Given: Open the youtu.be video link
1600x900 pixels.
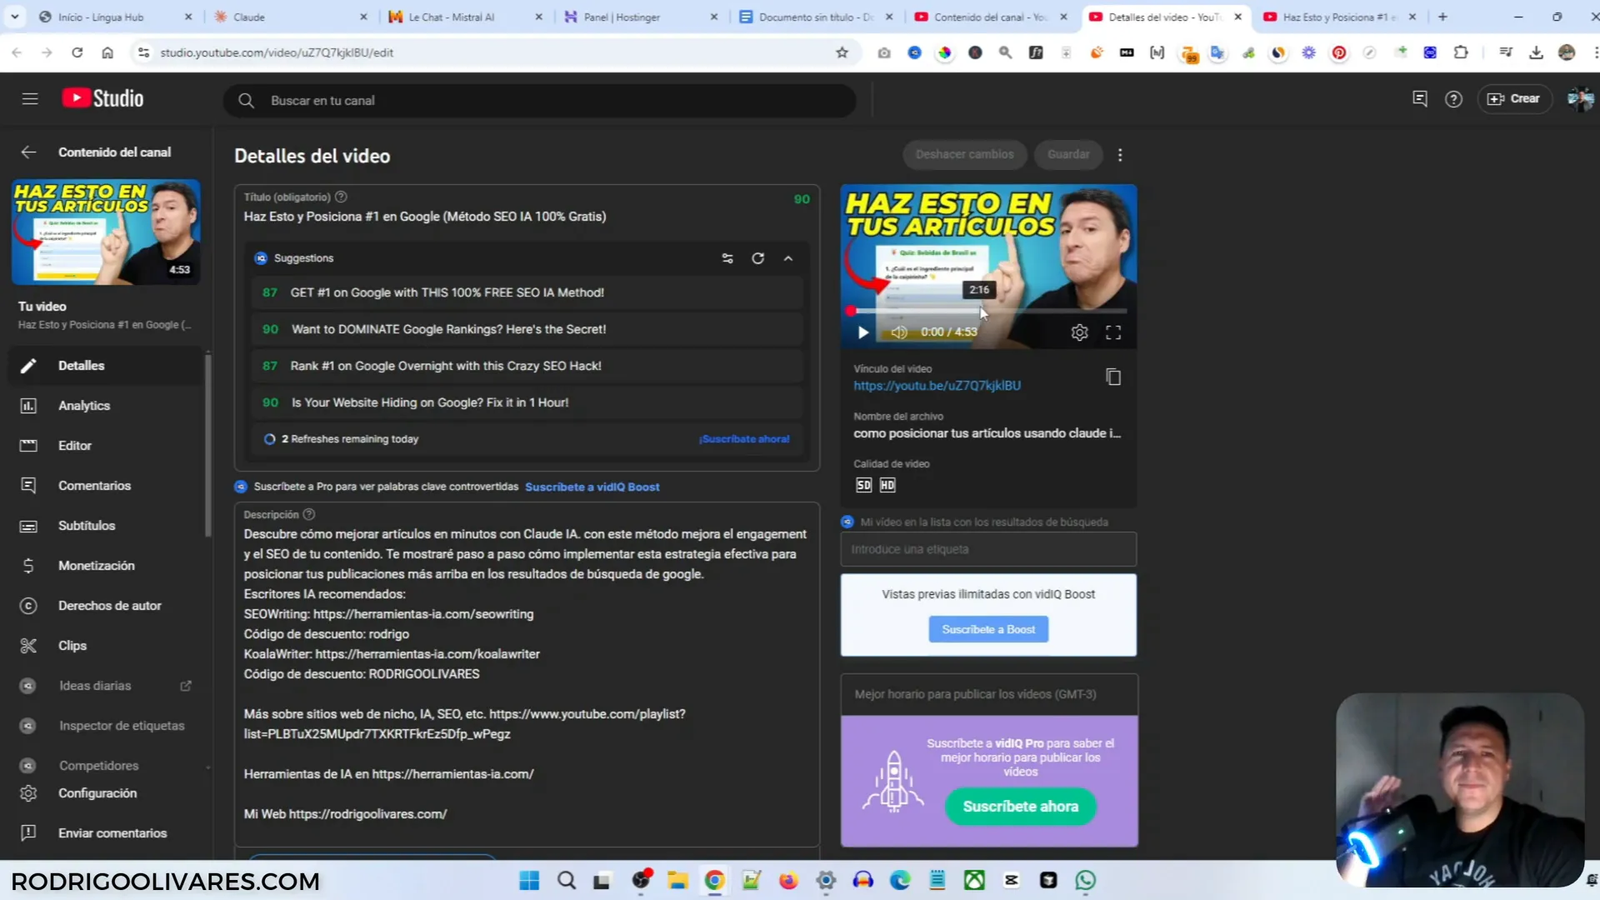Looking at the screenshot, I should [x=937, y=386].
